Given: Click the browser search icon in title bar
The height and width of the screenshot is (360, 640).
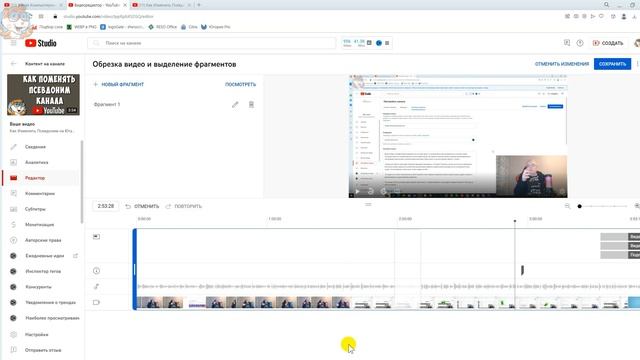Looking at the screenshot, I should coord(607,4).
